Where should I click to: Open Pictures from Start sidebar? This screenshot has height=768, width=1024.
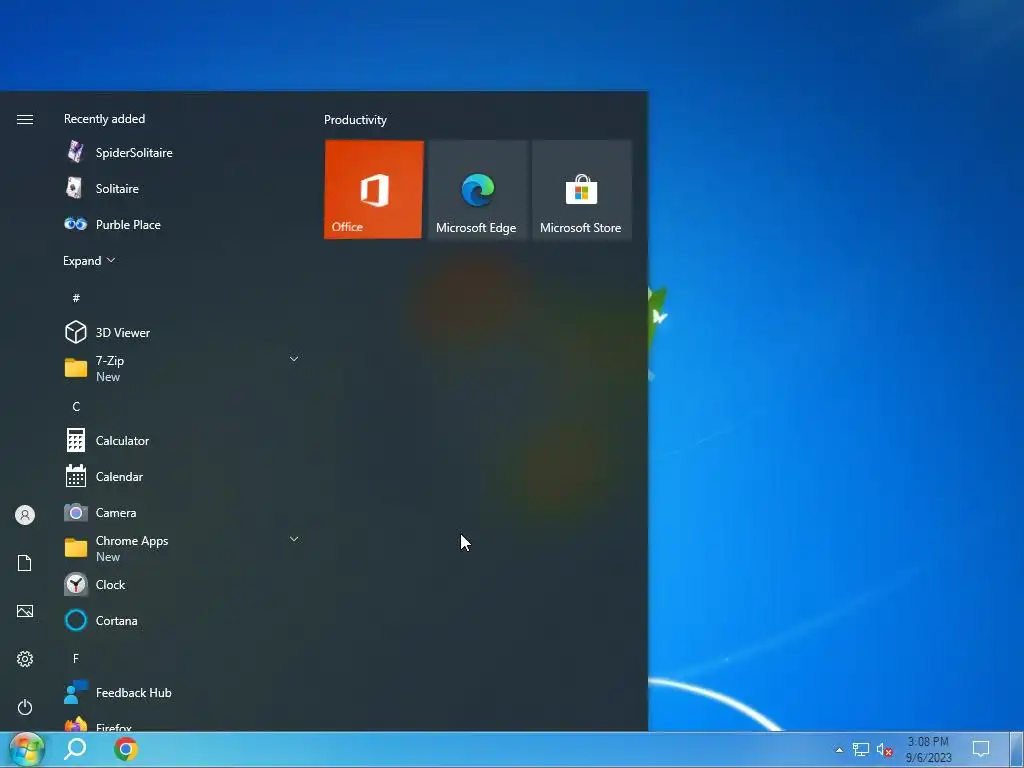[25, 611]
